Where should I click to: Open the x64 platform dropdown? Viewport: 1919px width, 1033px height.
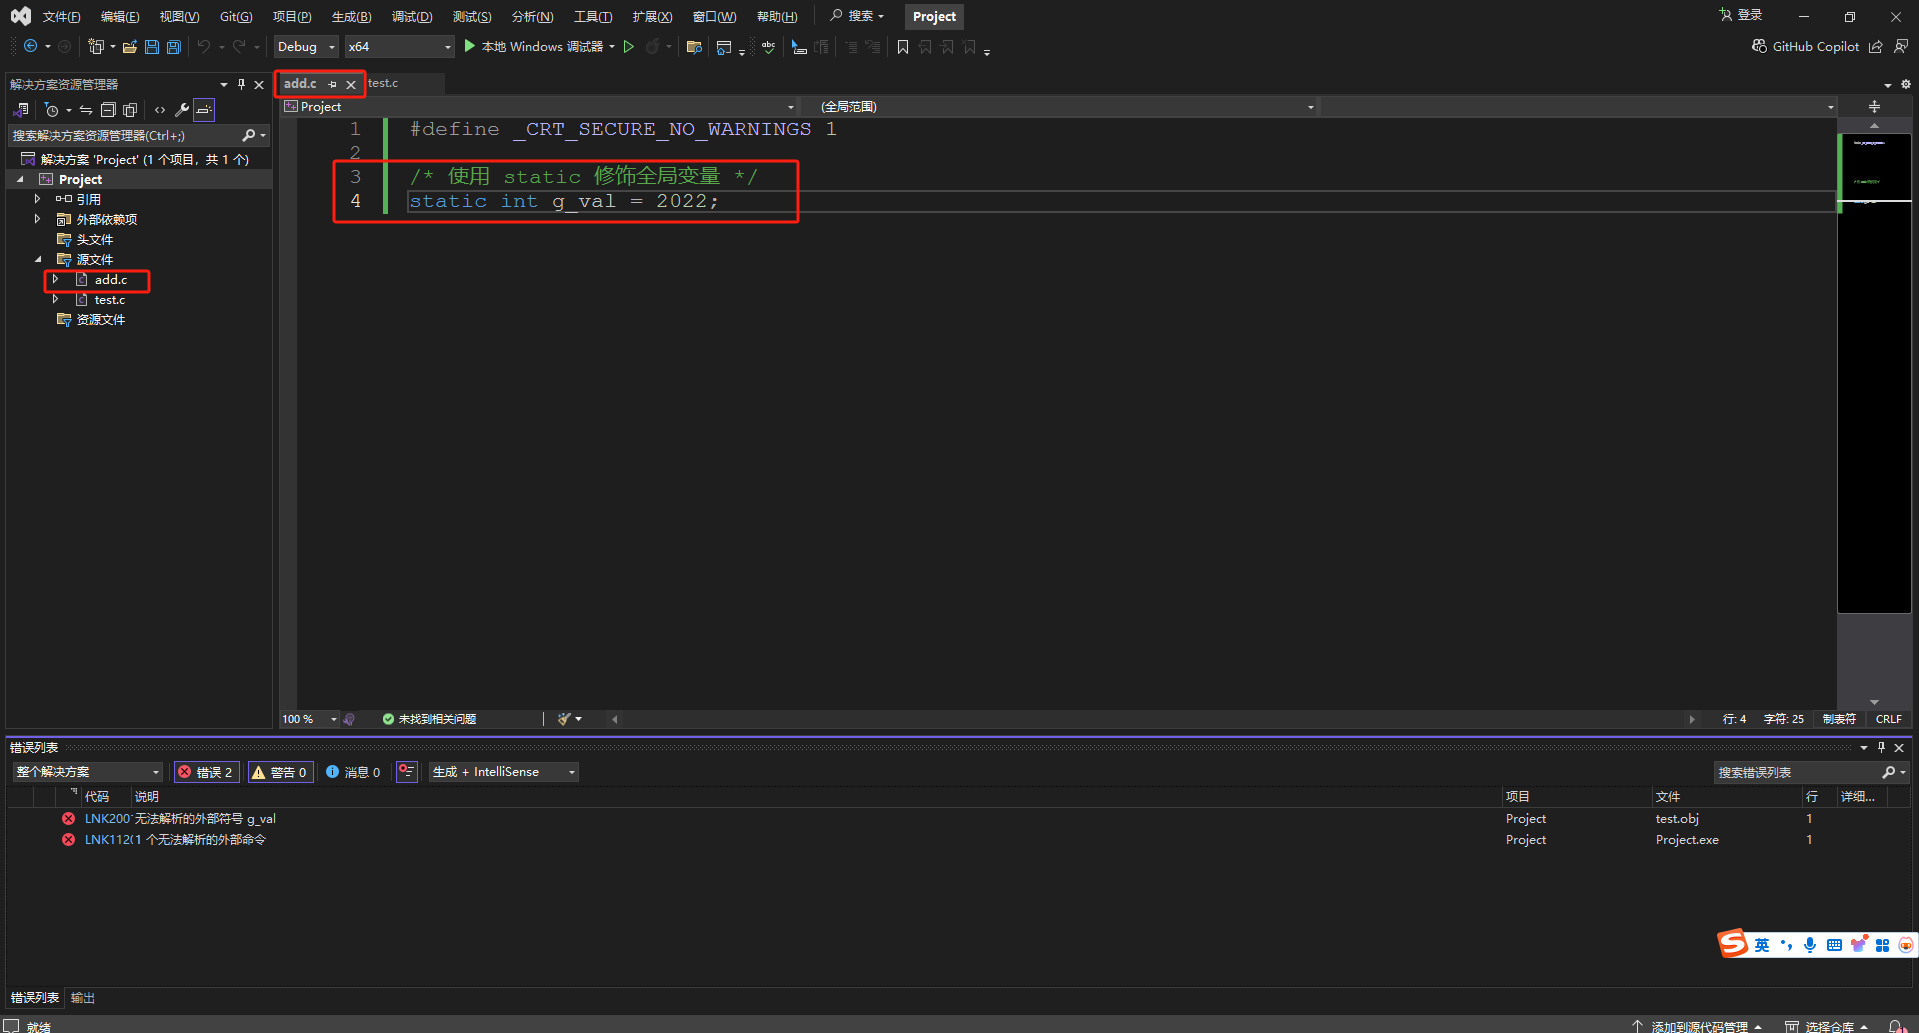[399, 47]
